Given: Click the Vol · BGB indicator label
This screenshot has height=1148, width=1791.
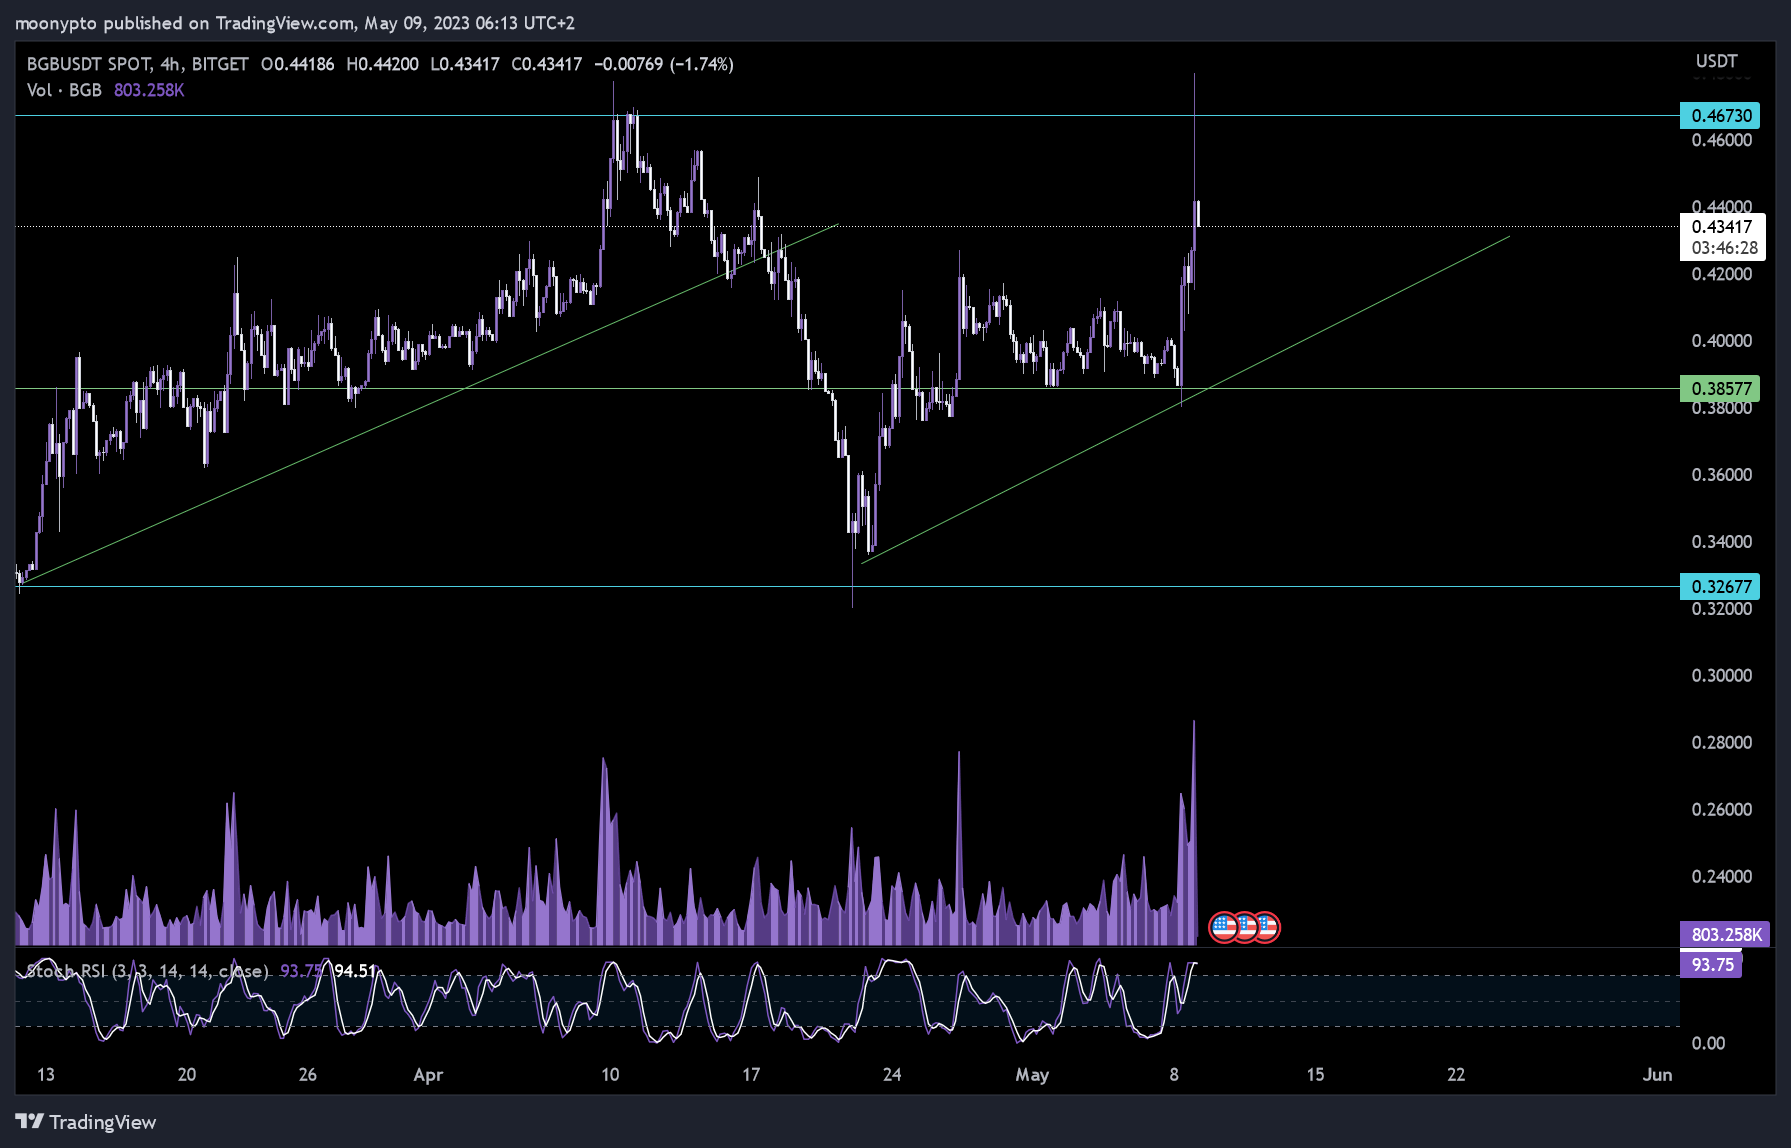Looking at the screenshot, I should (64, 90).
